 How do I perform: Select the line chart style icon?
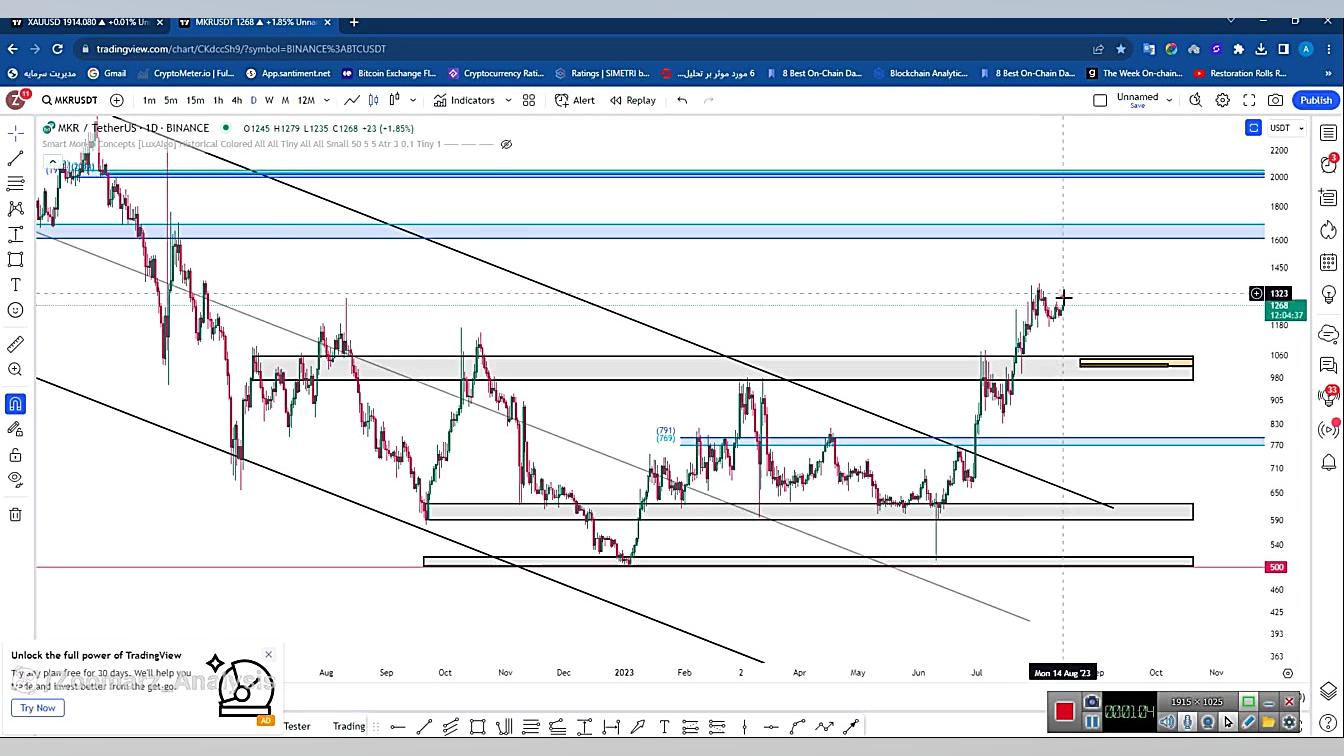[x=352, y=100]
